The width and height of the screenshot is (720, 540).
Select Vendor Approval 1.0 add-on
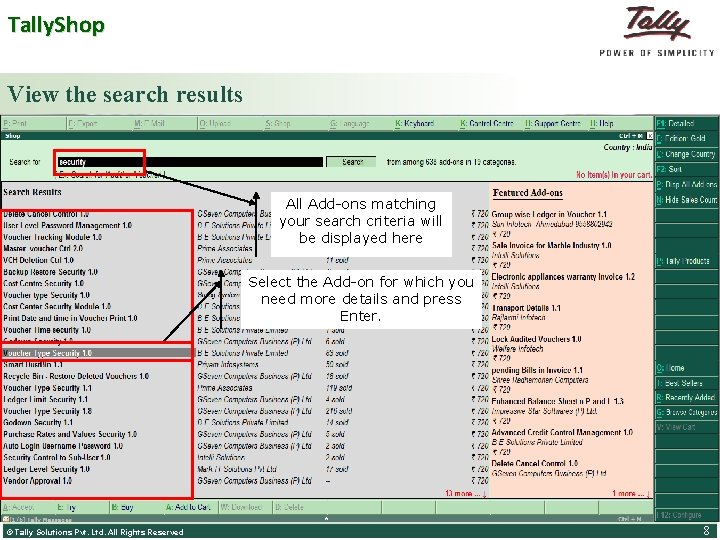click(38, 481)
